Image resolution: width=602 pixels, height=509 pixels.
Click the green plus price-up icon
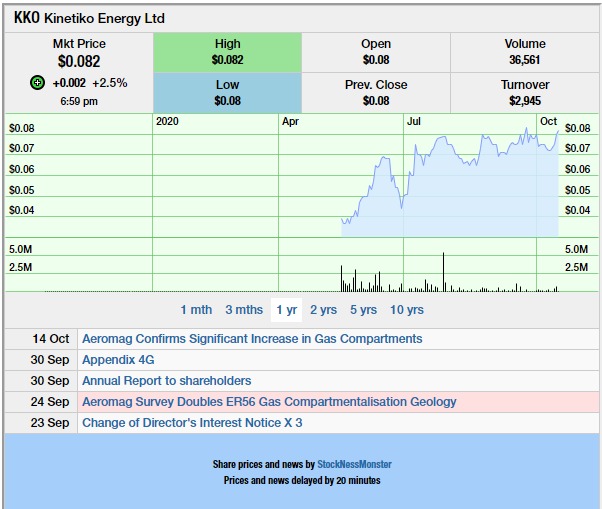click(37, 83)
